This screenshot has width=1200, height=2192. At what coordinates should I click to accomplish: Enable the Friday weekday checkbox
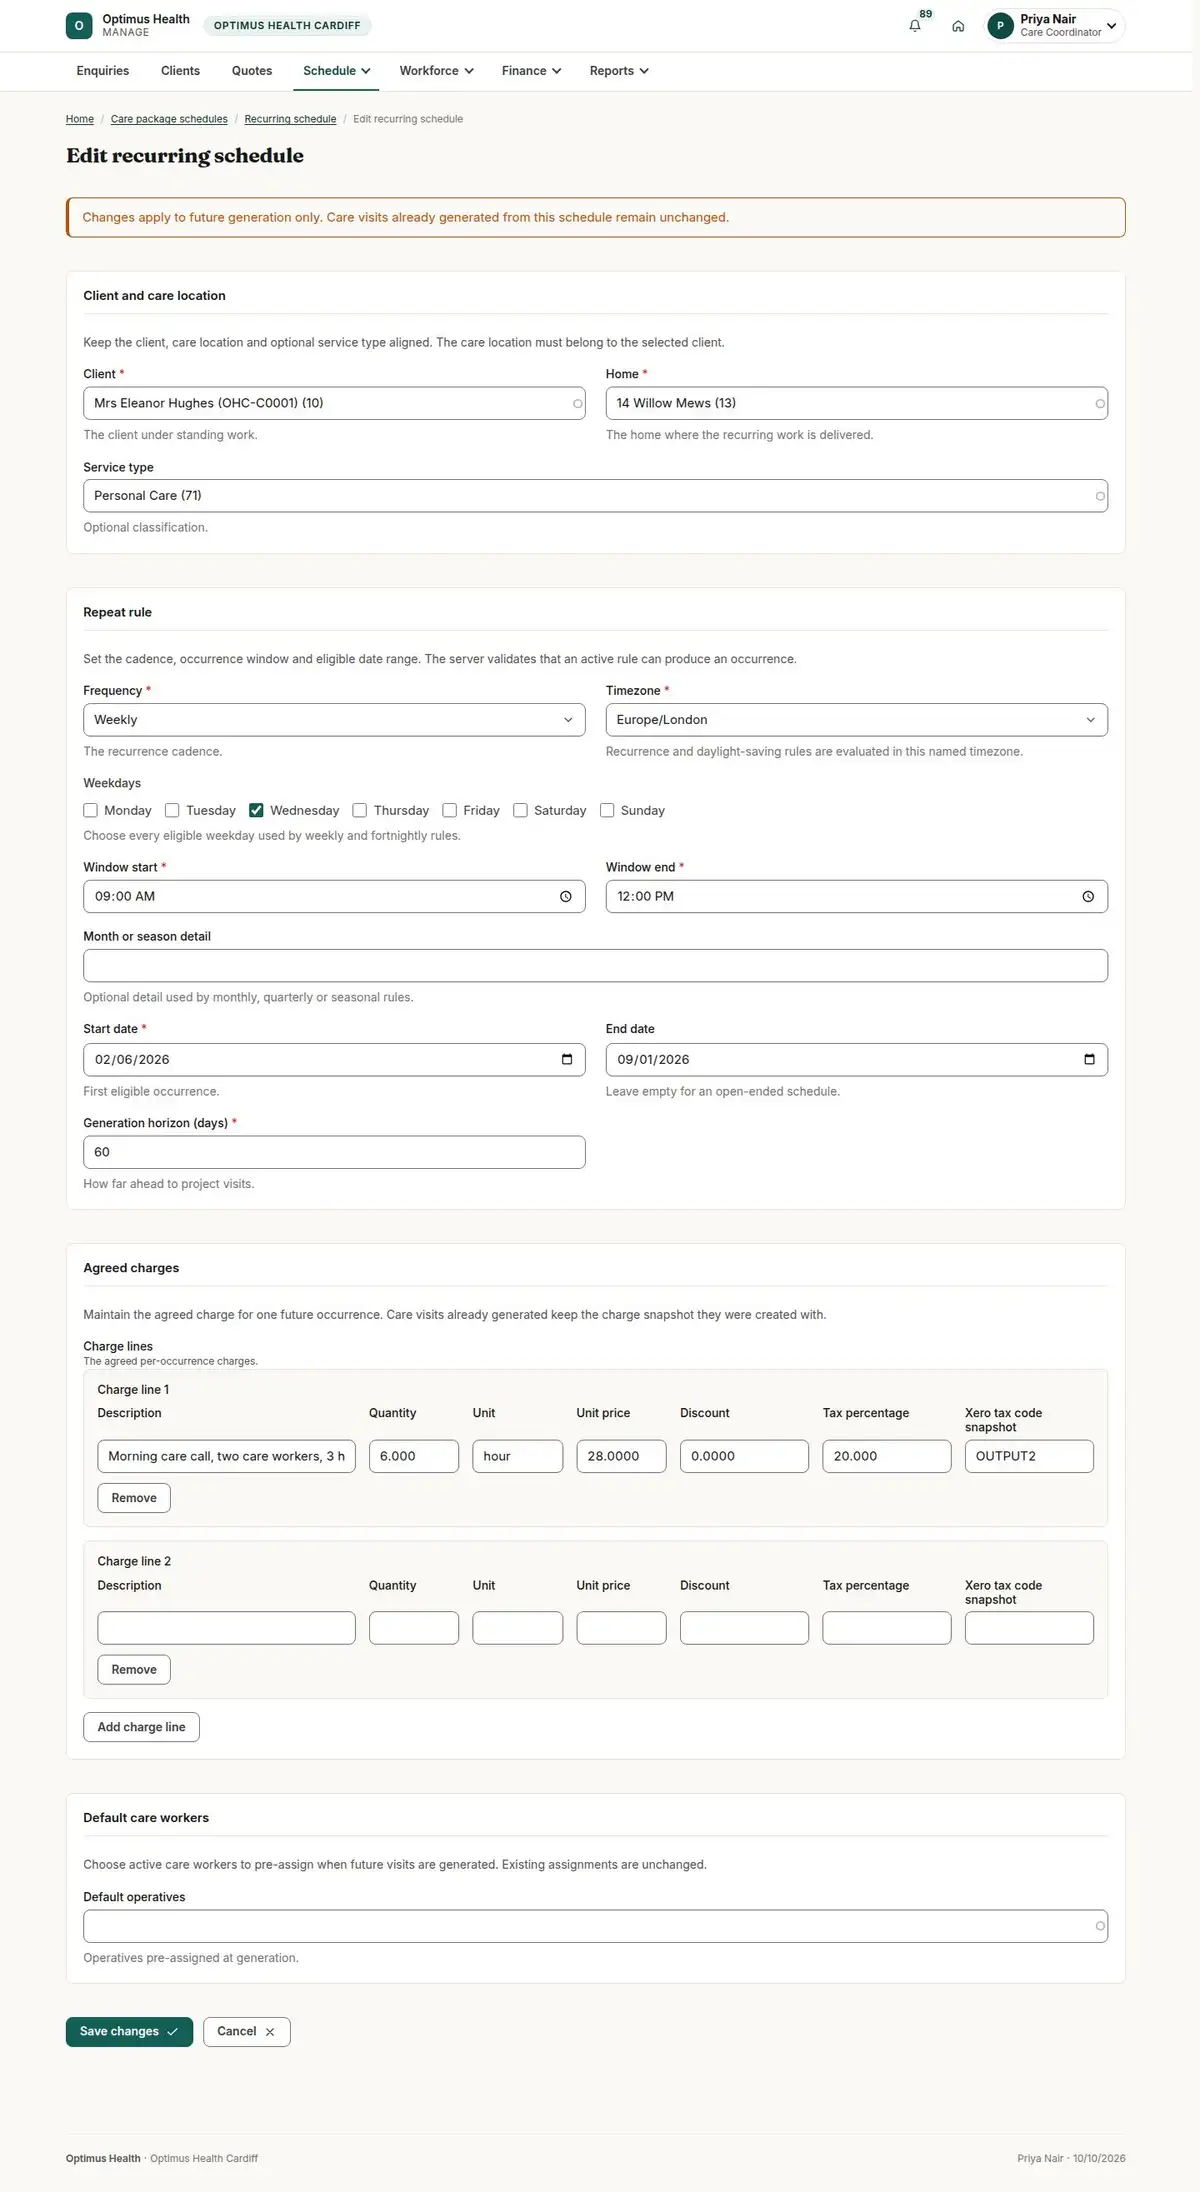(x=450, y=811)
